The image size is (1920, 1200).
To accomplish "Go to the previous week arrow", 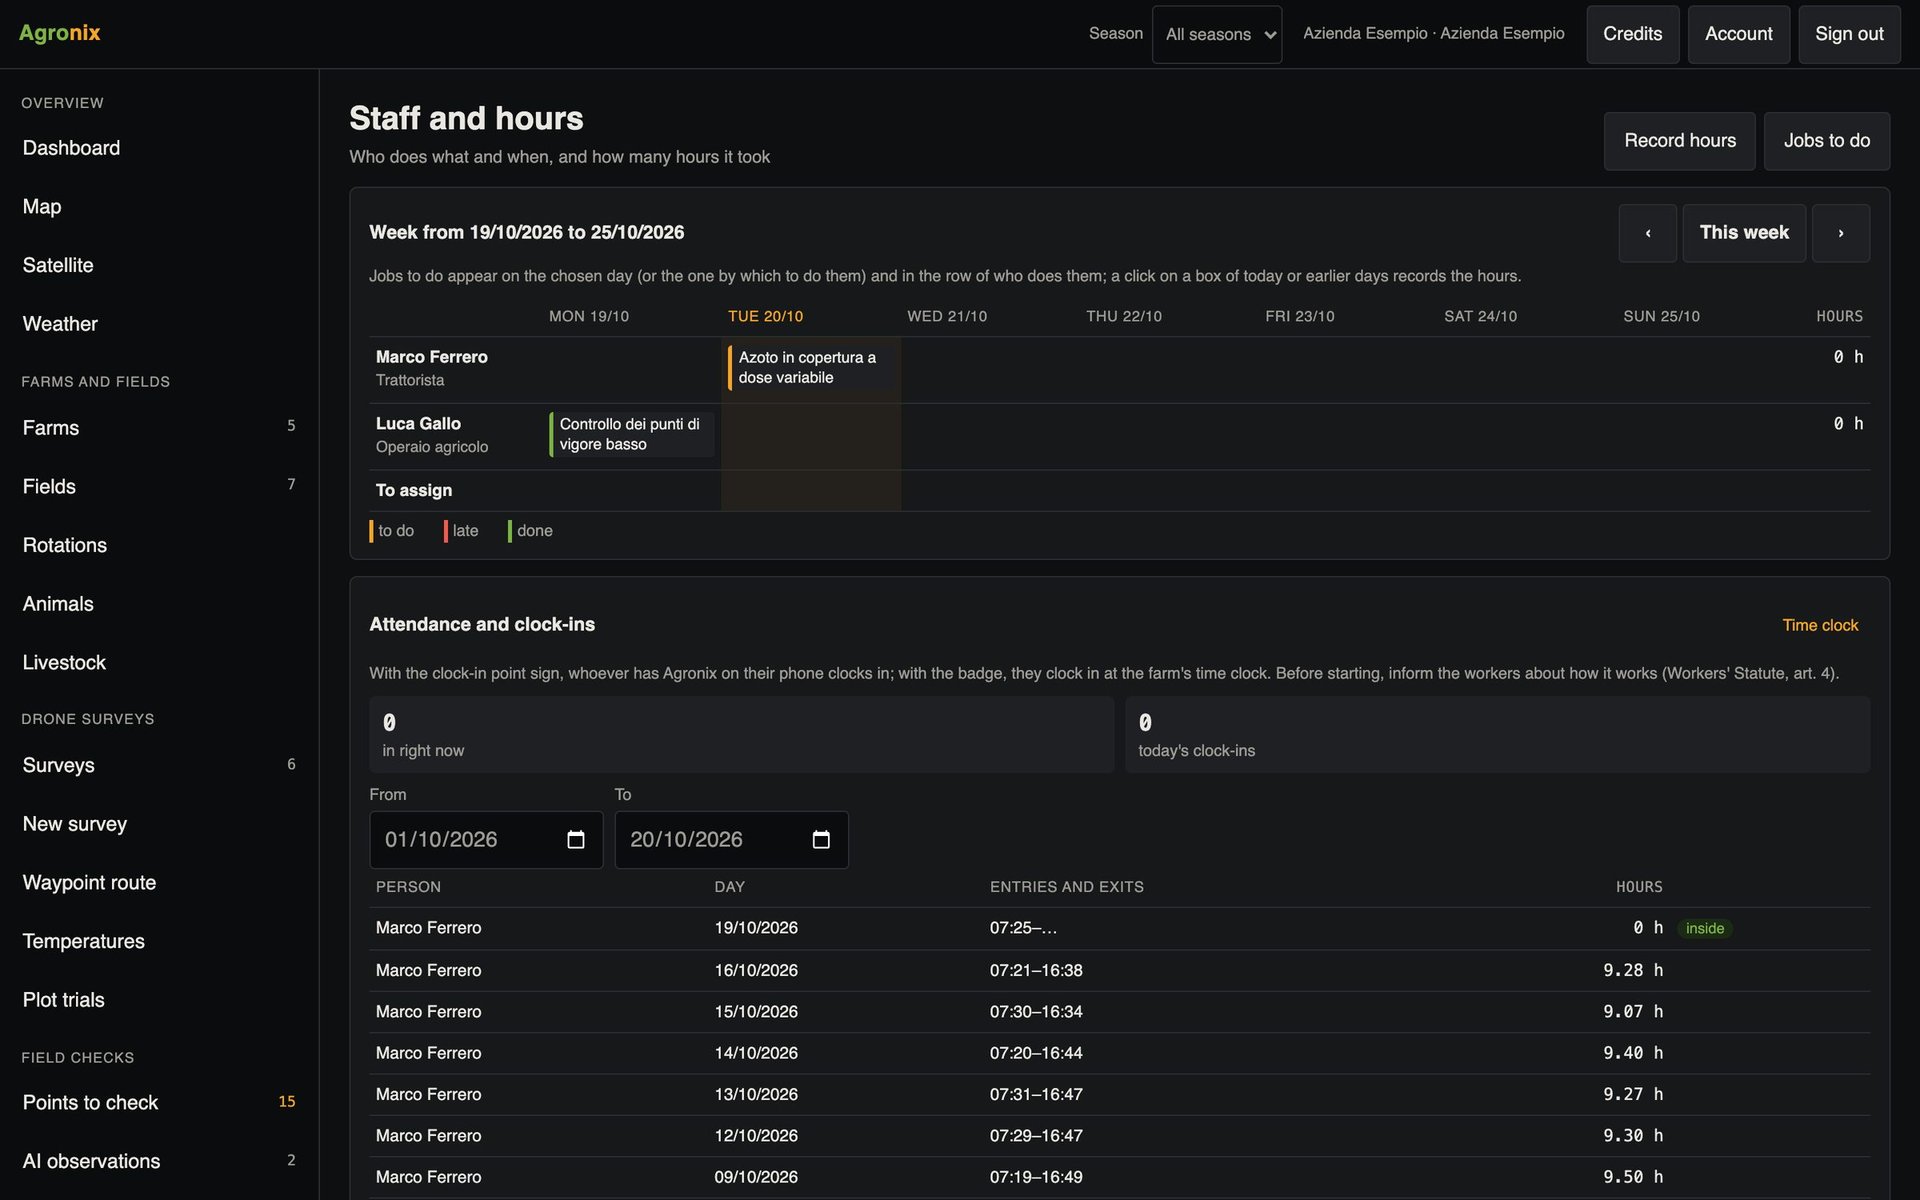I will tap(1647, 233).
